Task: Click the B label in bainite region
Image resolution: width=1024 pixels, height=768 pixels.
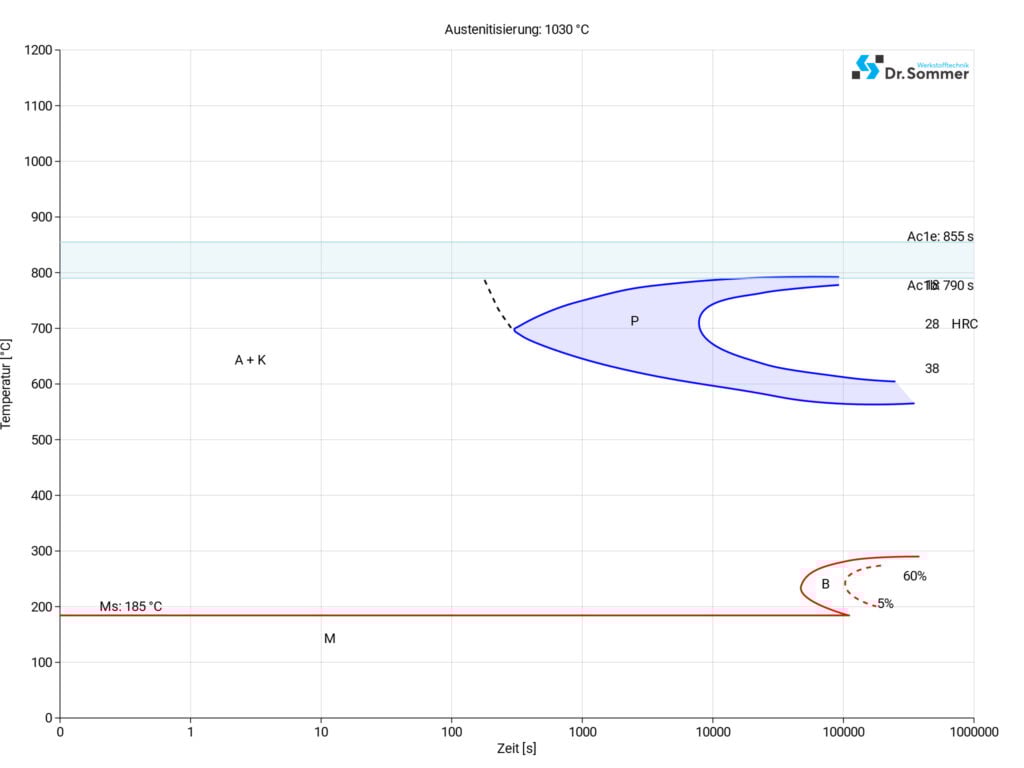Action: point(826,584)
